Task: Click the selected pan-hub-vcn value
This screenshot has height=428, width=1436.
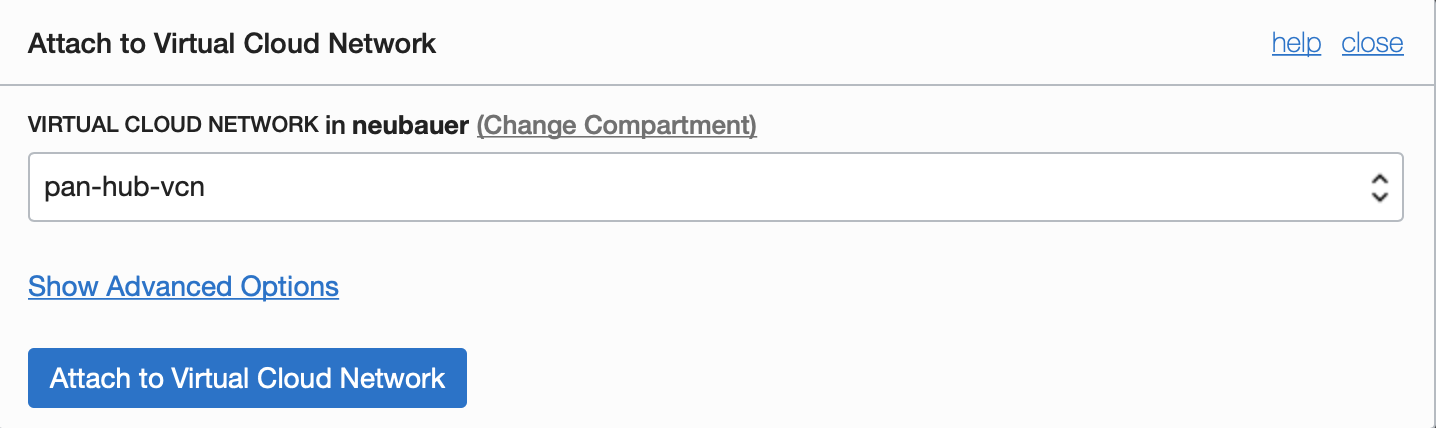Action: (125, 187)
